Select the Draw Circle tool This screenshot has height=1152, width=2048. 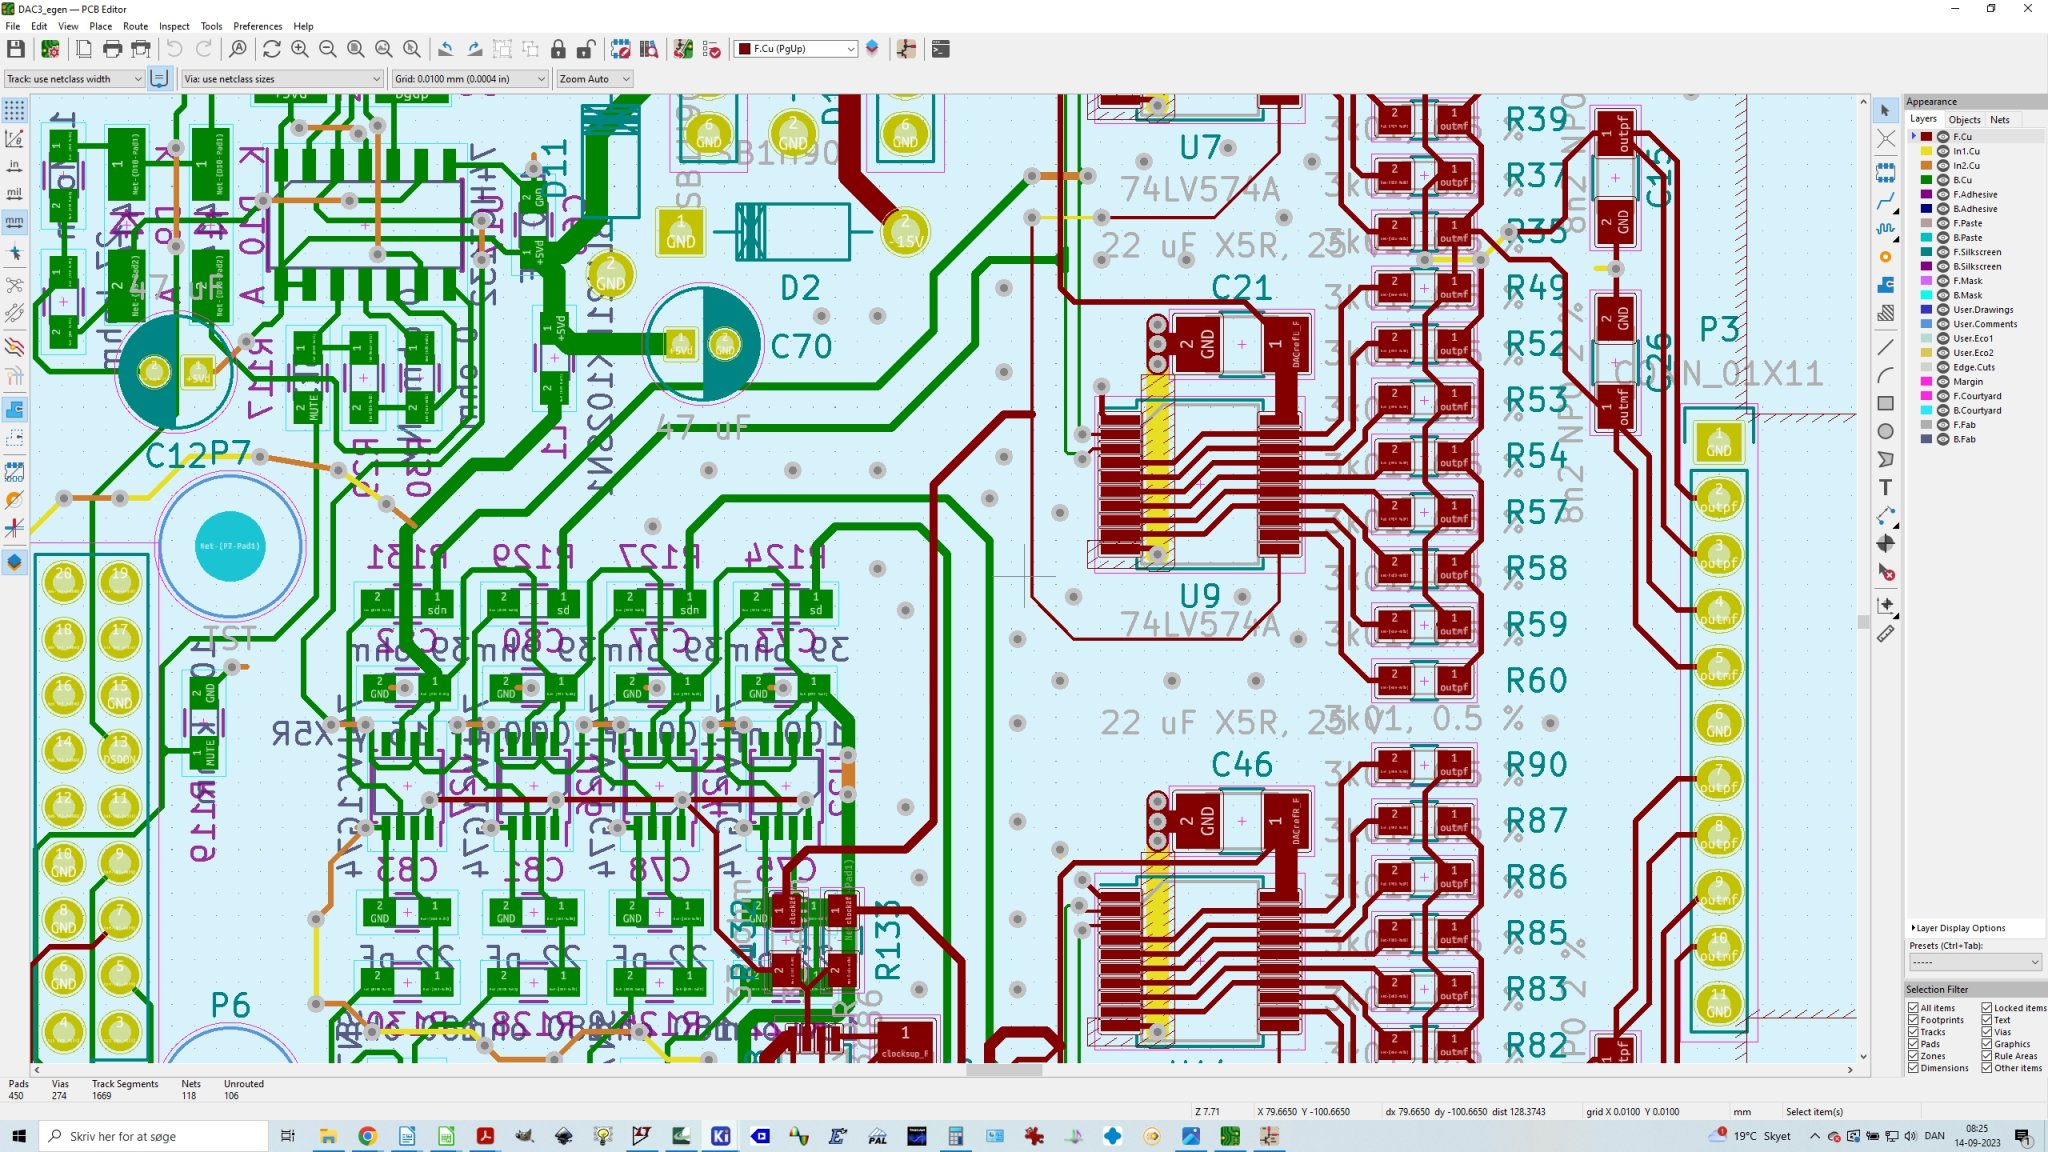[x=1885, y=431]
